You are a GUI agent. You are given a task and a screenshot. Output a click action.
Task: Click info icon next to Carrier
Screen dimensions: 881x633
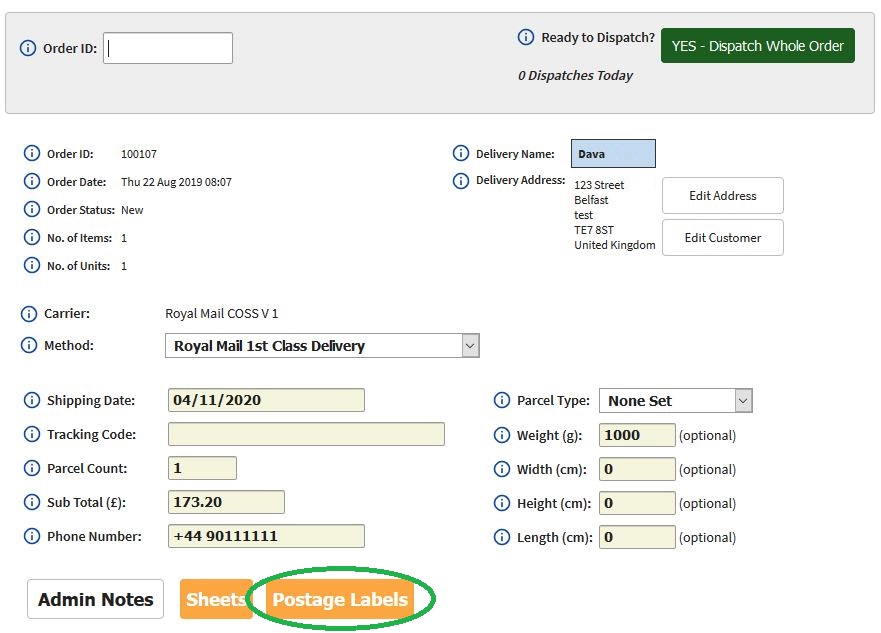click(29, 313)
